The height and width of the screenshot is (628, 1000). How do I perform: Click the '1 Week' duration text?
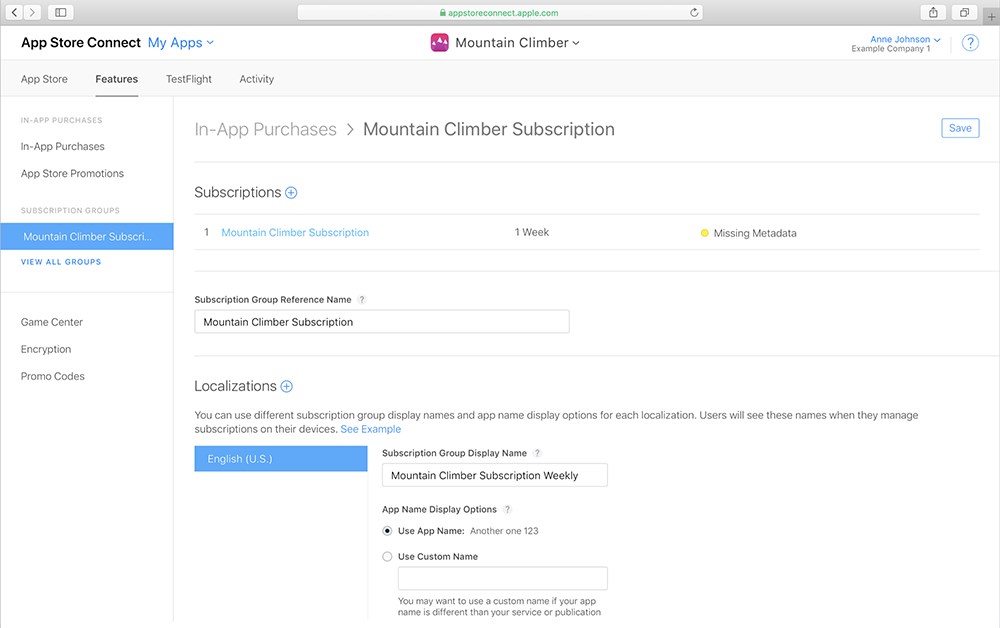(x=532, y=233)
